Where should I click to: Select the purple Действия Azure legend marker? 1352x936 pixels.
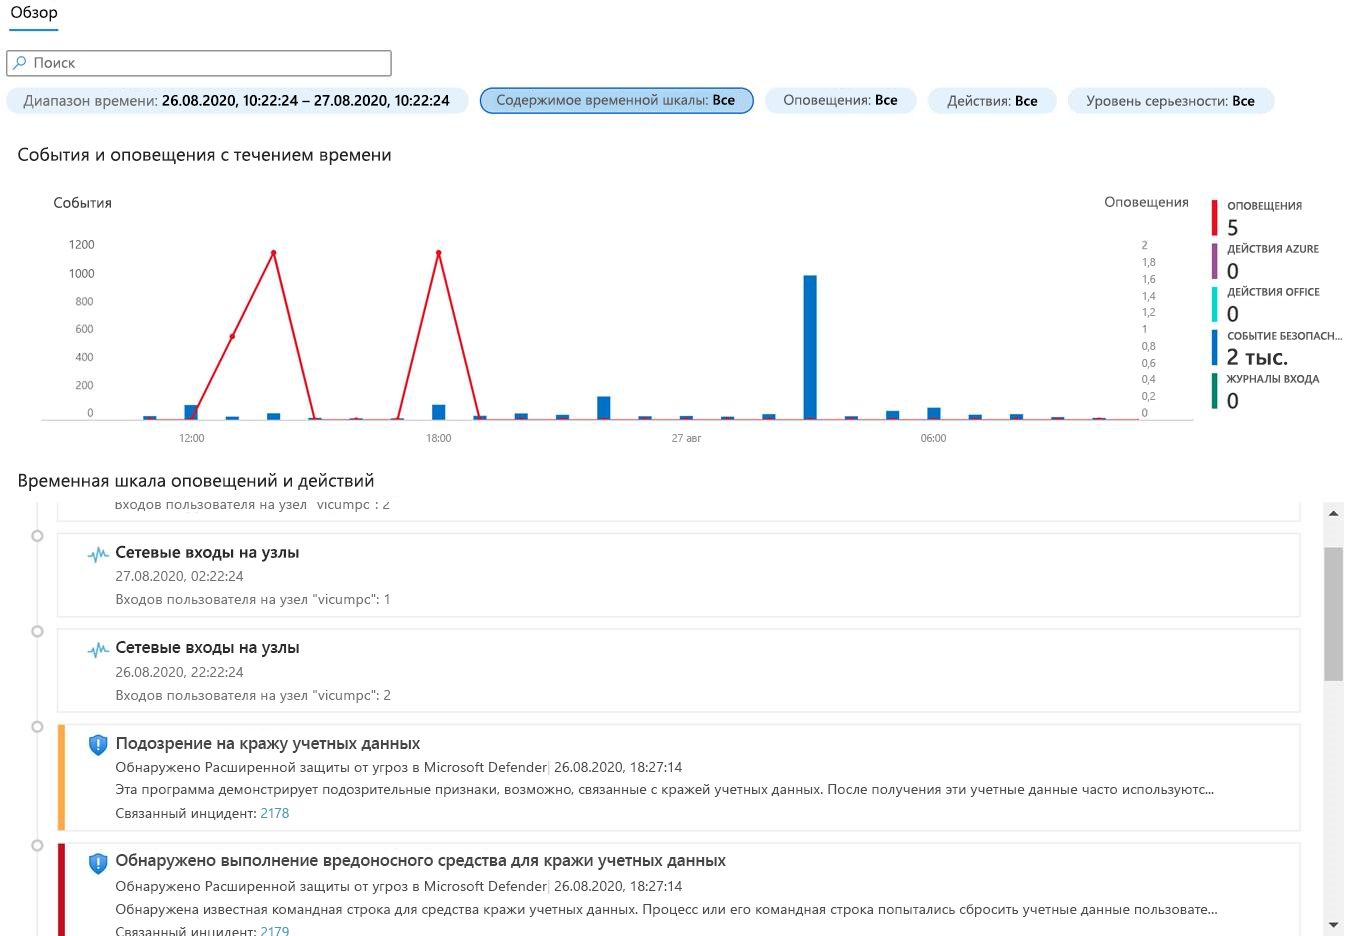click(x=1215, y=261)
